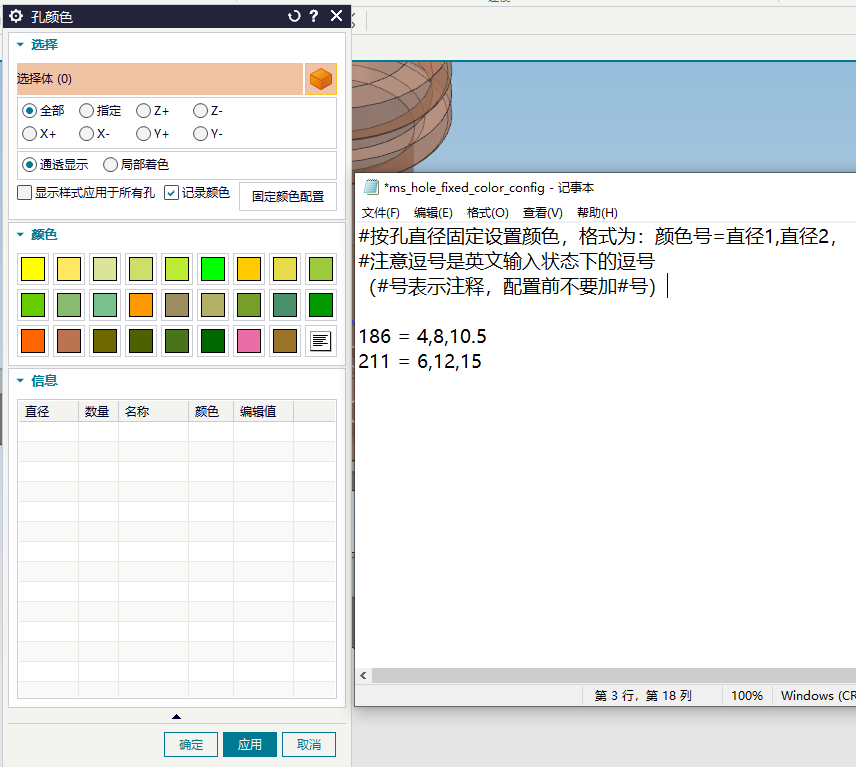This screenshot has width=856, height=767.
Task: Choose the X- direction radio button
Action: (86, 134)
